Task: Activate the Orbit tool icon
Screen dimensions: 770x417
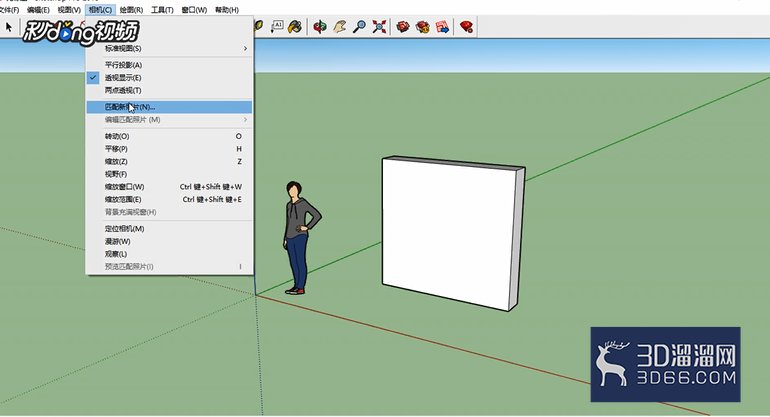Action: (320, 27)
